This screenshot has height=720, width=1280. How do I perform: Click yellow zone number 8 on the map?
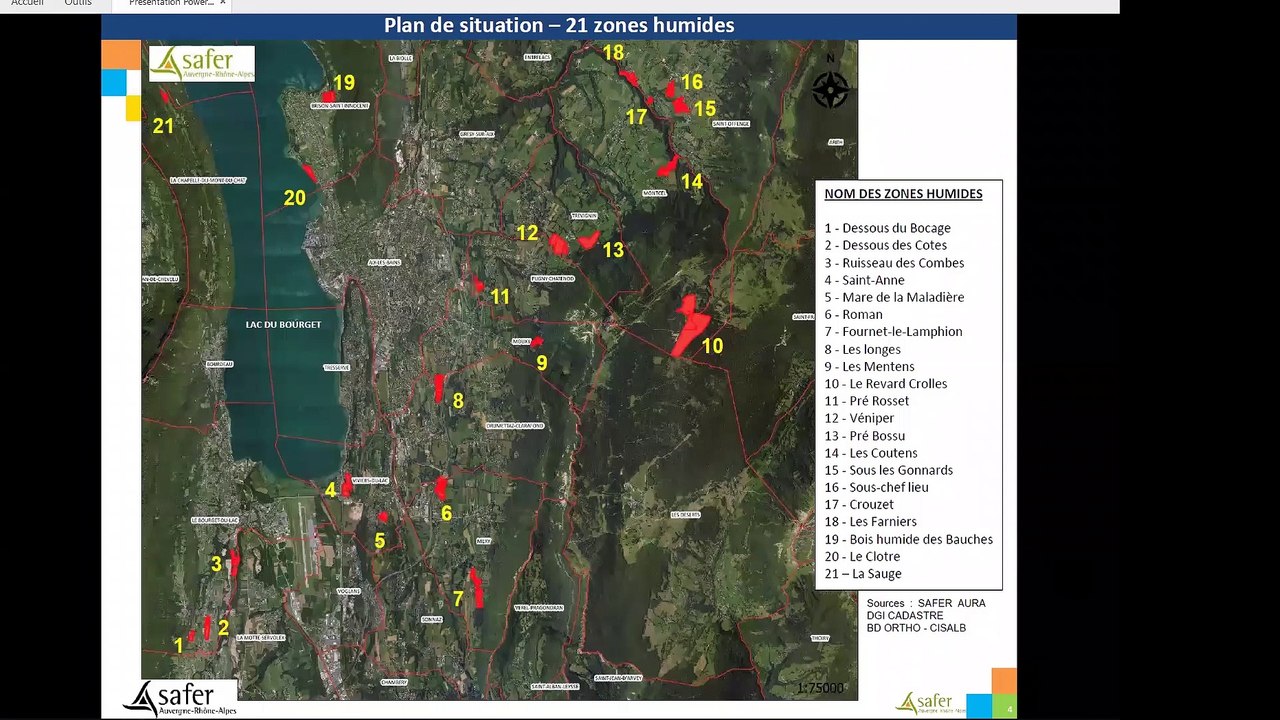coord(458,401)
